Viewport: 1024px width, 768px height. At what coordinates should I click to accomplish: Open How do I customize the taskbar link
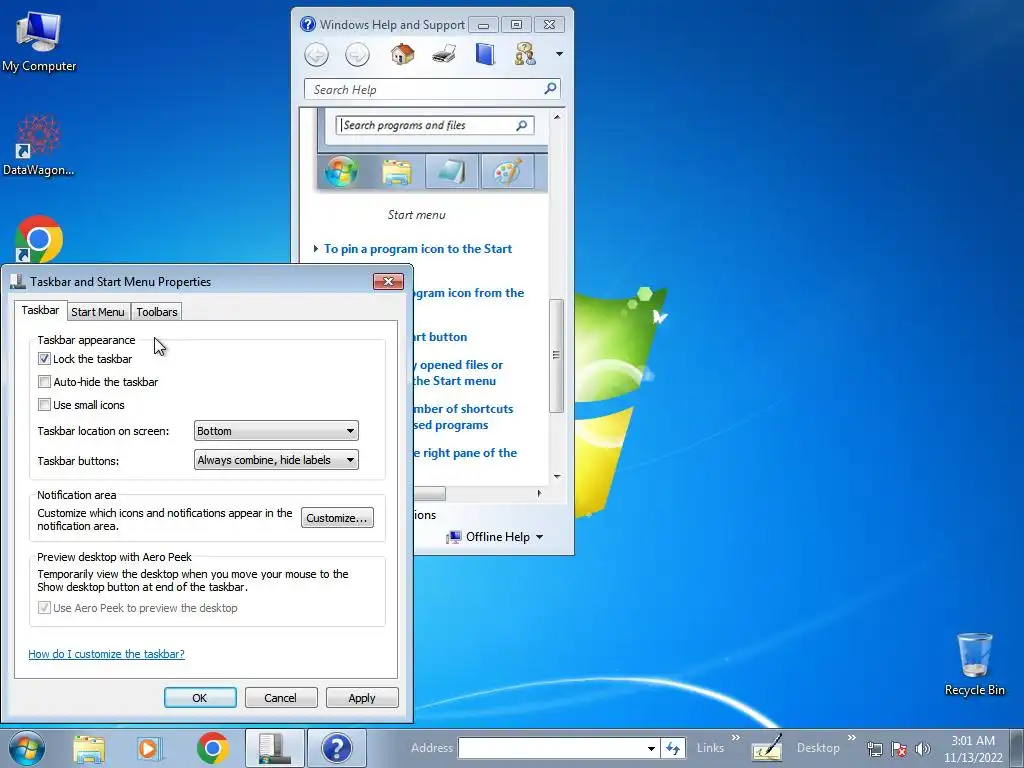click(x=106, y=654)
